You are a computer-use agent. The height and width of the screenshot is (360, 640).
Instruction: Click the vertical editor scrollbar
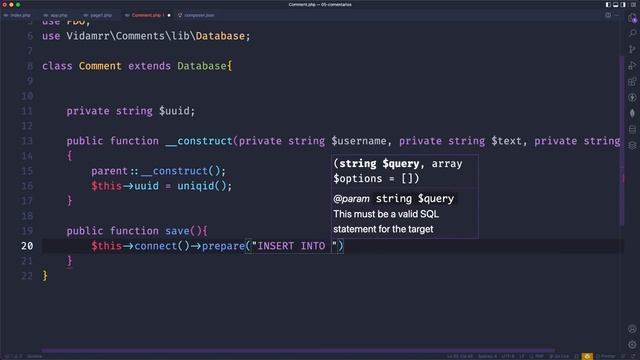point(622,141)
